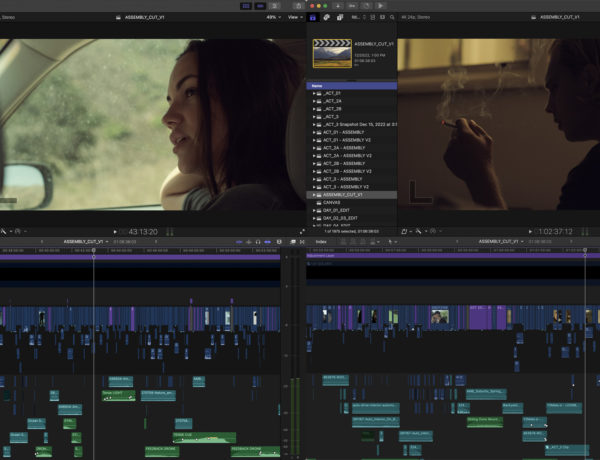This screenshot has height=460, width=600.
Task: Open the Titles and Generators sidebar
Action: click(x=341, y=17)
